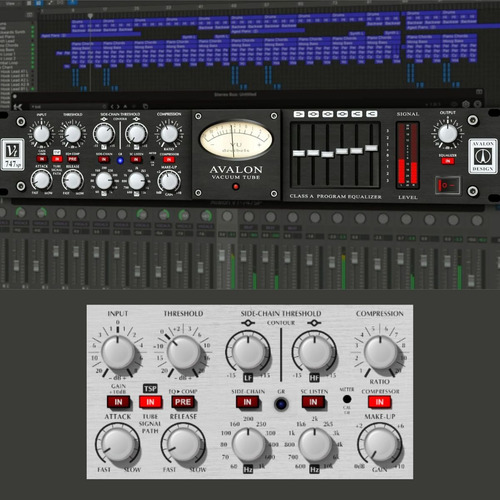This screenshot has height=500, width=500.
Task: Click the Attack knob on the black rack
Action: pyautogui.click(x=41, y=180)
